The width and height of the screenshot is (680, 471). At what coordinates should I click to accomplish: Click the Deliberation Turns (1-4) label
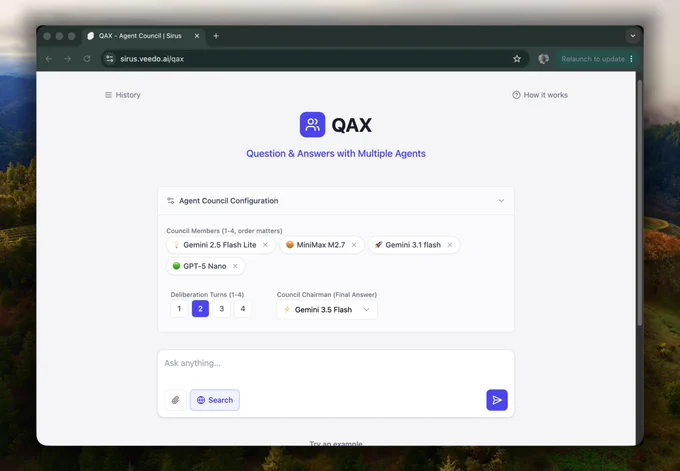pos(207,294)
